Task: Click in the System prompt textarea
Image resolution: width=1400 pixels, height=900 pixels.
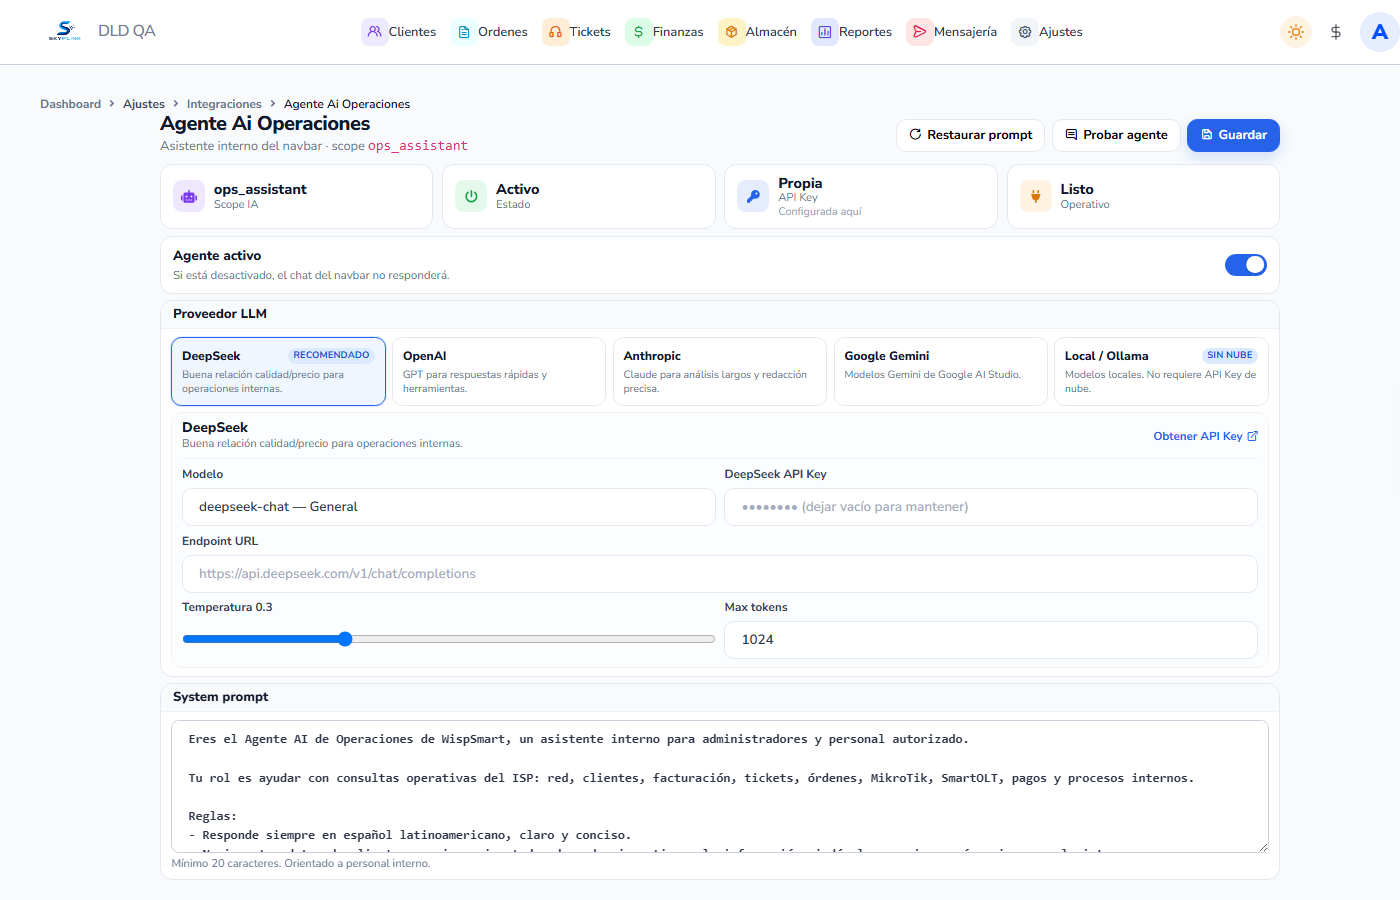Action: [720, 786]
